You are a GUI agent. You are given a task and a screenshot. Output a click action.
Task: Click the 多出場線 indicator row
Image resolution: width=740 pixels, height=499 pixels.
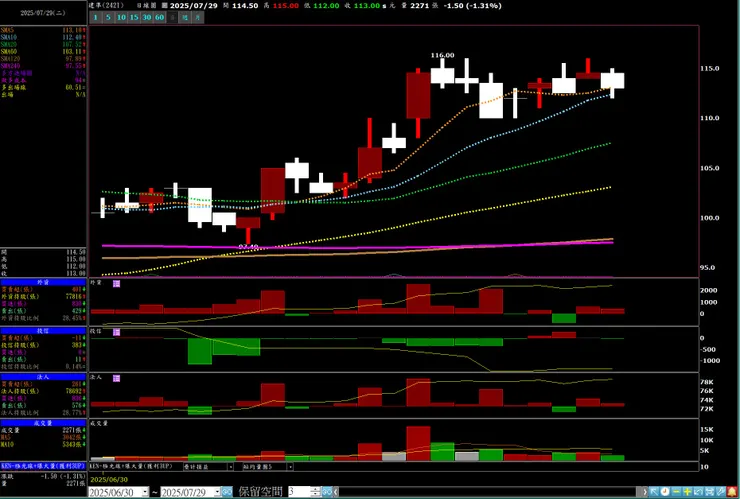pyautogui.click(x=43, y=87)
